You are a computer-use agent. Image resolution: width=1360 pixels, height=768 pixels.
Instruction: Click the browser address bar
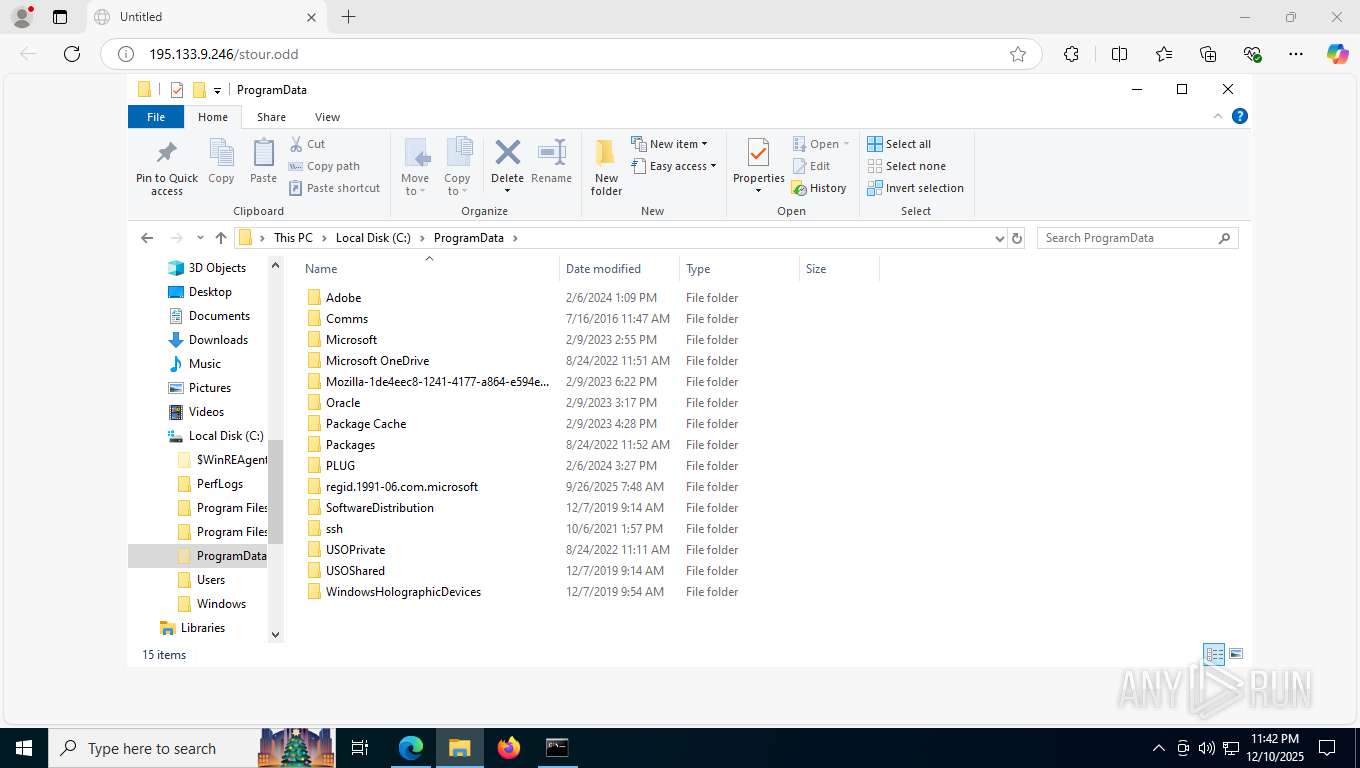point(570,54)
